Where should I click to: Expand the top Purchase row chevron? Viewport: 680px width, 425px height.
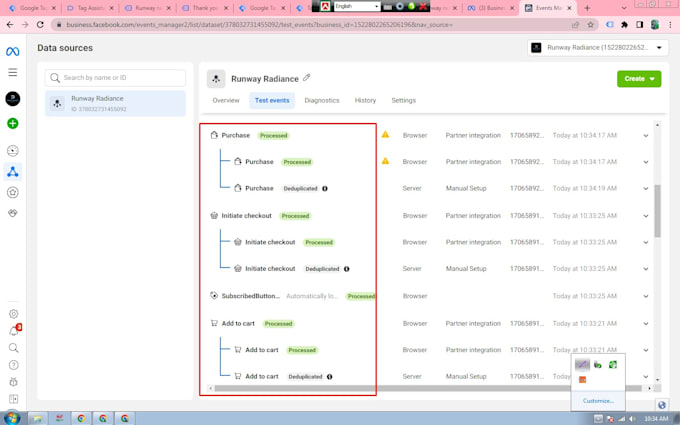pos(645,136)
